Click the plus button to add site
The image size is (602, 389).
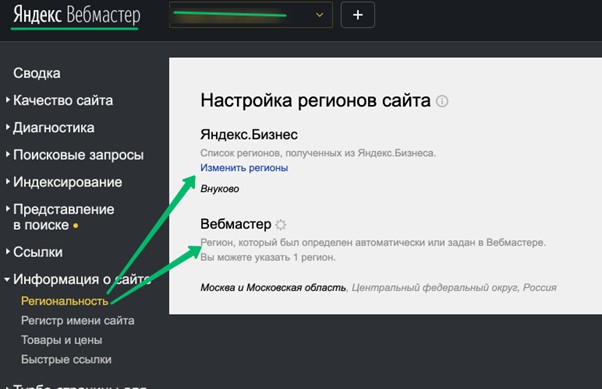[x=357, y=15]
